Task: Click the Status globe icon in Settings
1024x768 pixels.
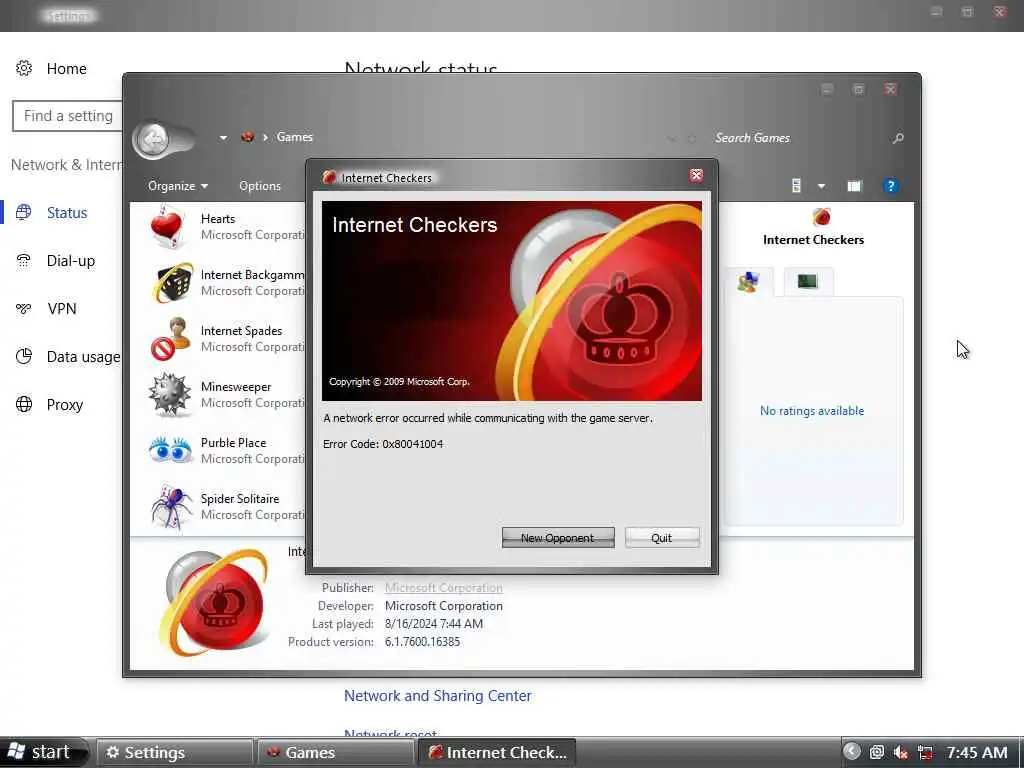Action: (24, 212)
